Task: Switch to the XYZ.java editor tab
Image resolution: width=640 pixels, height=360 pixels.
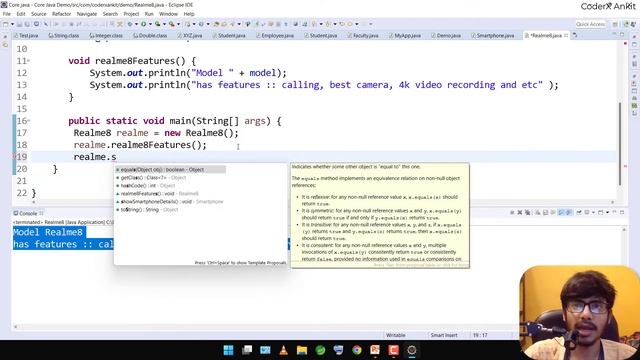Action: pyautogui.click(x=190, y=36)
